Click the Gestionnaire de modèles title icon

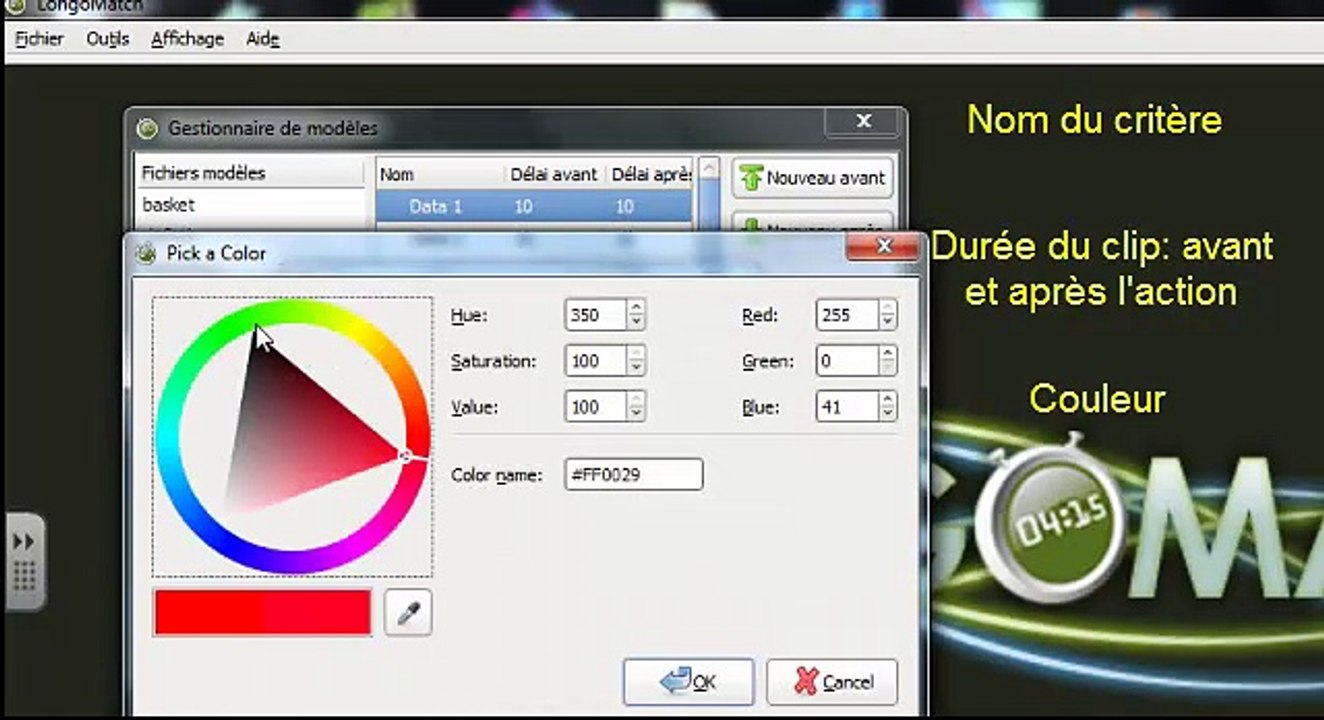tap(148, 128)
